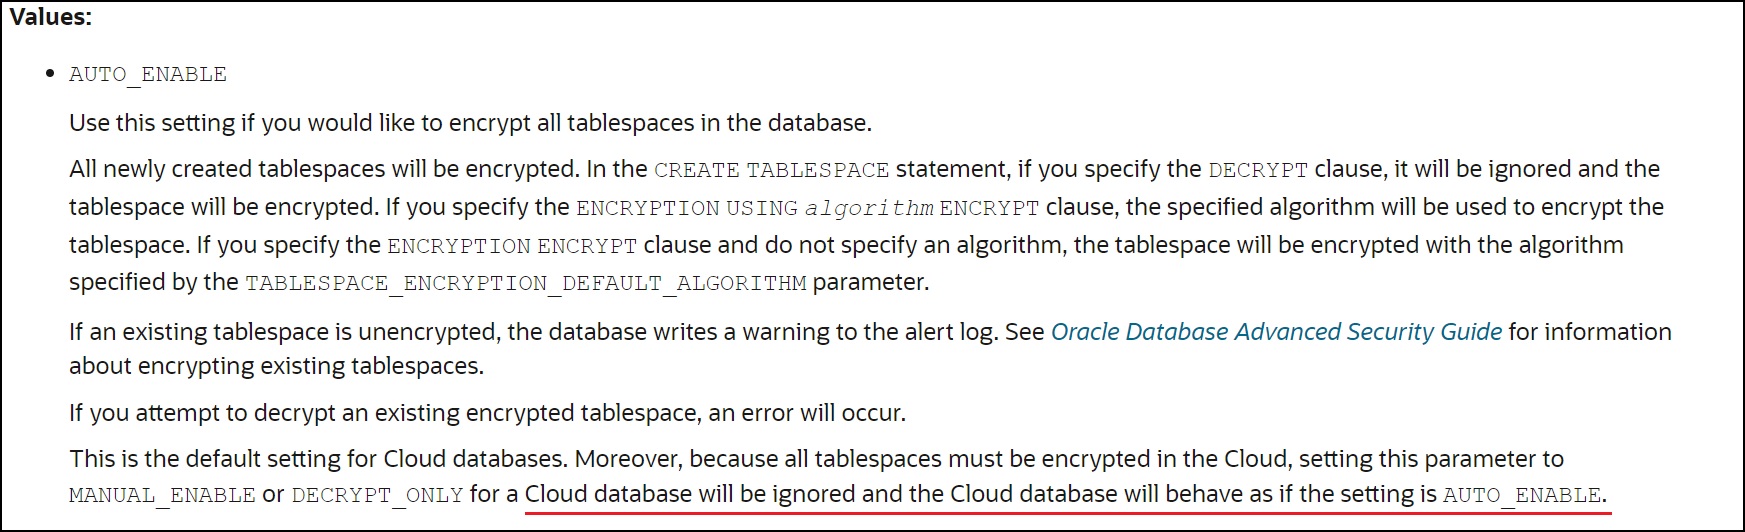The width and height of the screenshot is (1745, 532).
Task: Click the TABLESPACE_ENCRYPTION_DEFAULT_ALGORITHM parameter name
Action: [x=526, y=284]
